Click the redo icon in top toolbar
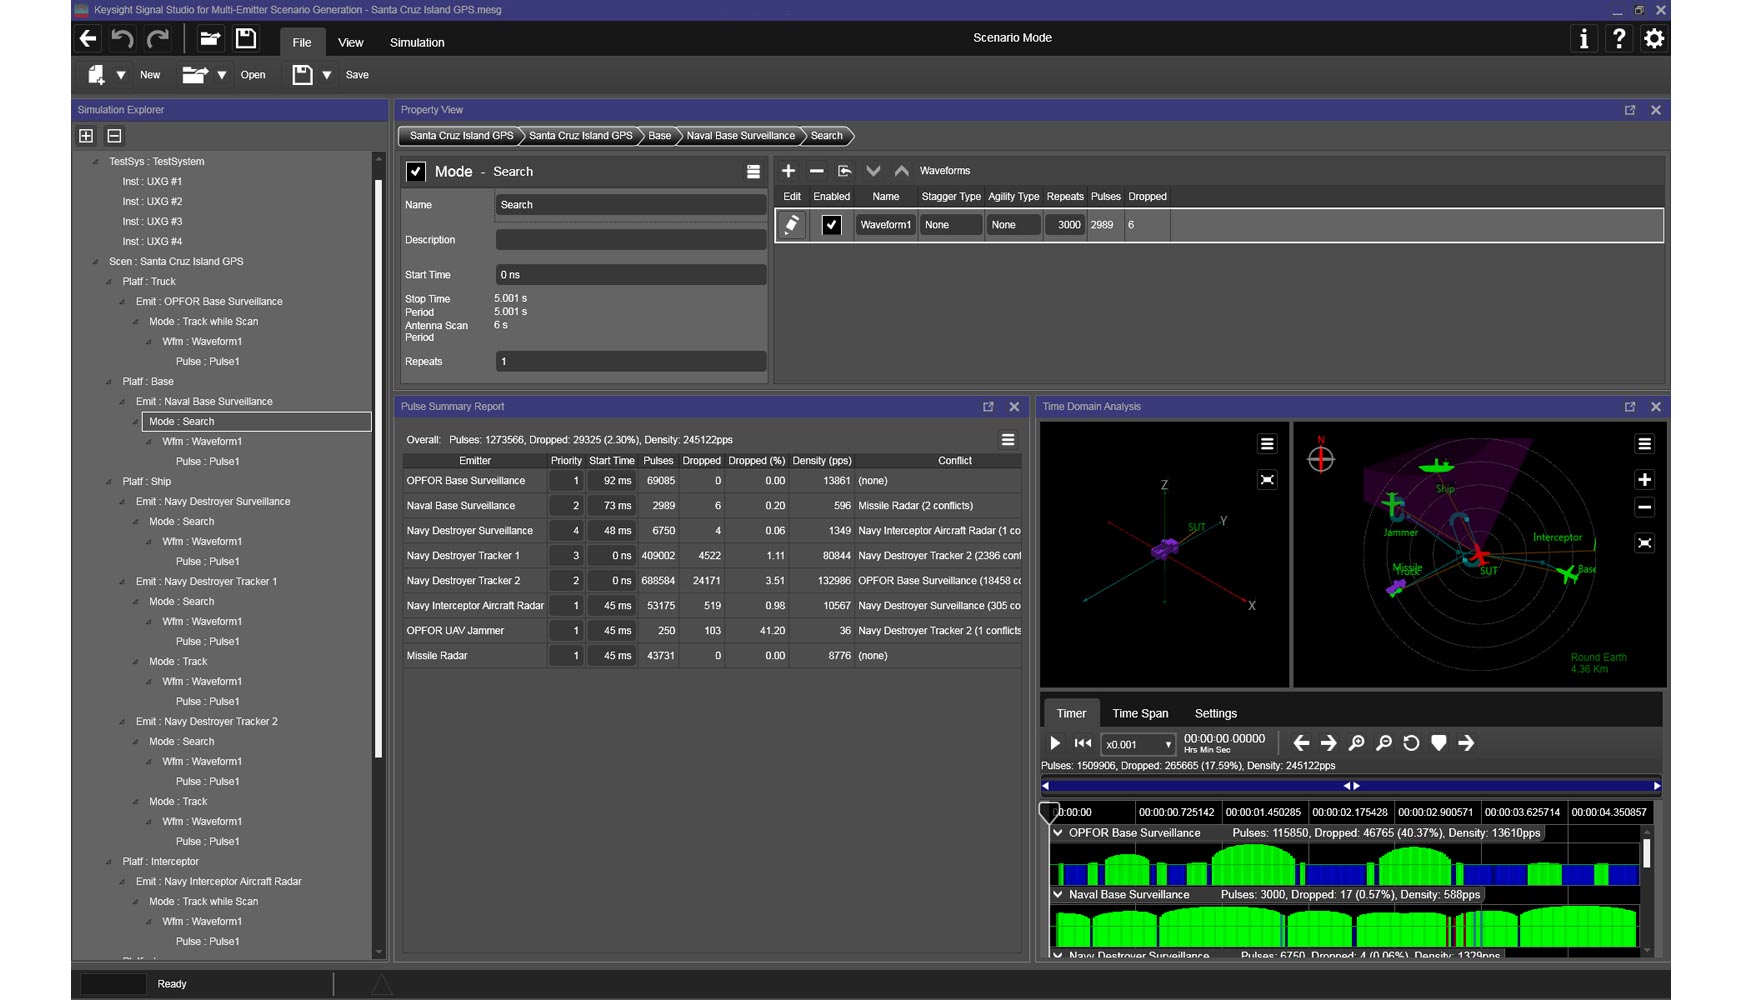Screen dimensions: 1750x1000 pos(158,39)
